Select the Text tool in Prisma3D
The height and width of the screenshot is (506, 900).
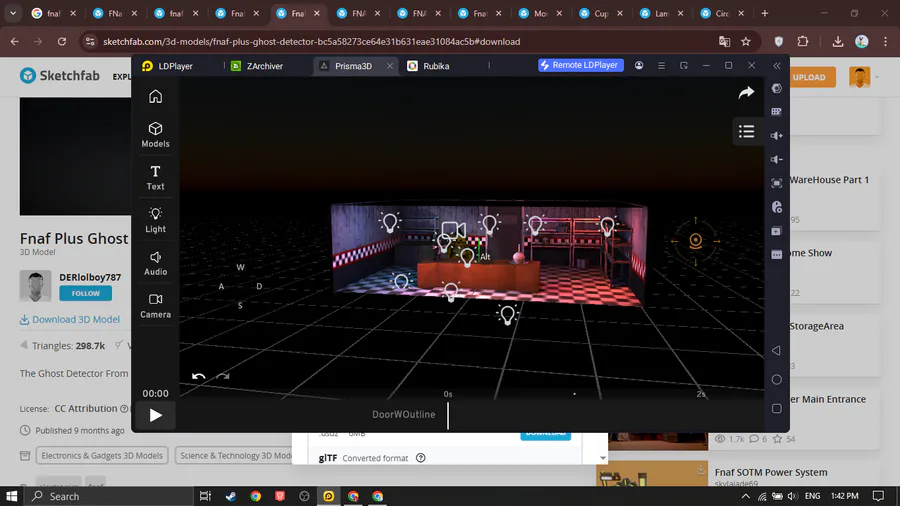coord(156,177)
